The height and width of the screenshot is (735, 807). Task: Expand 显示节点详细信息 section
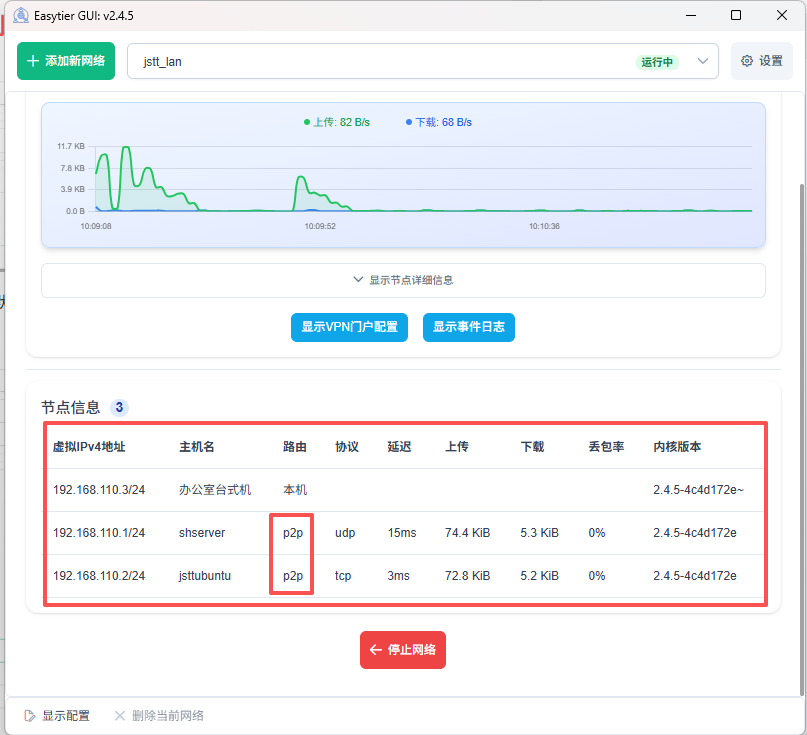[x=403, y=280]
